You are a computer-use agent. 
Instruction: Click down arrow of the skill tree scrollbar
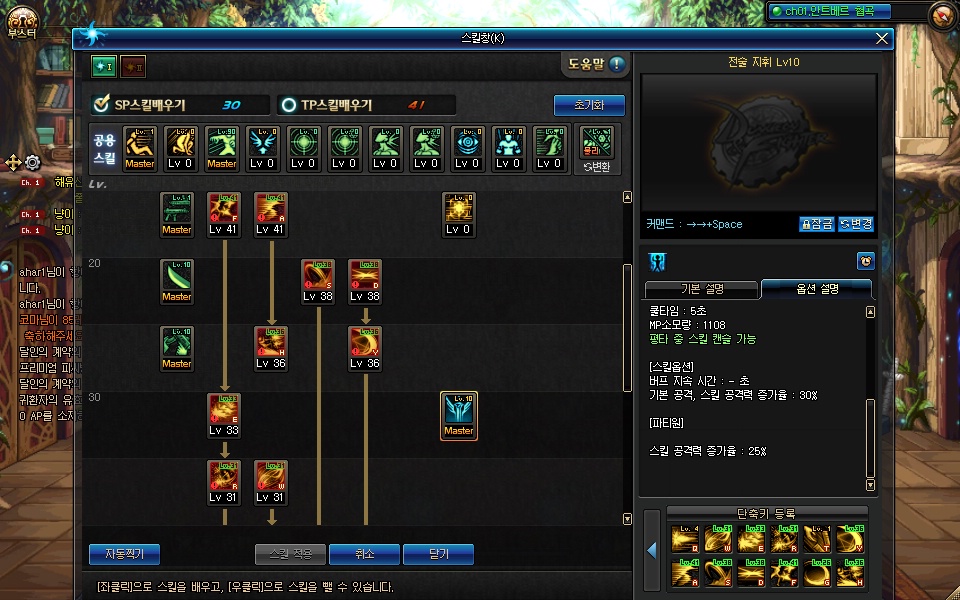[x=627, y=519]
